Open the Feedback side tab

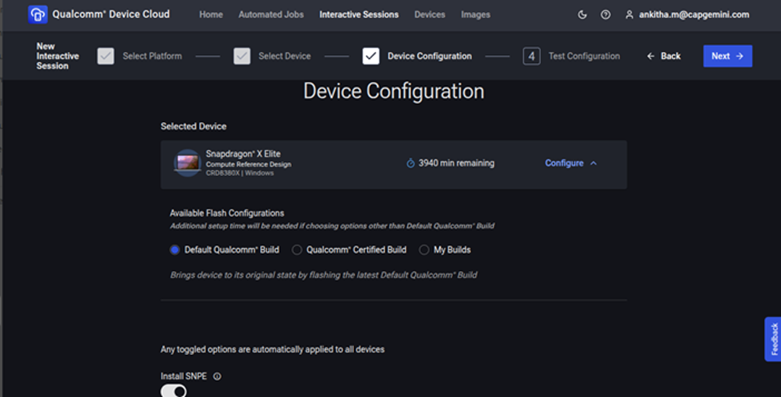point(773,339)
